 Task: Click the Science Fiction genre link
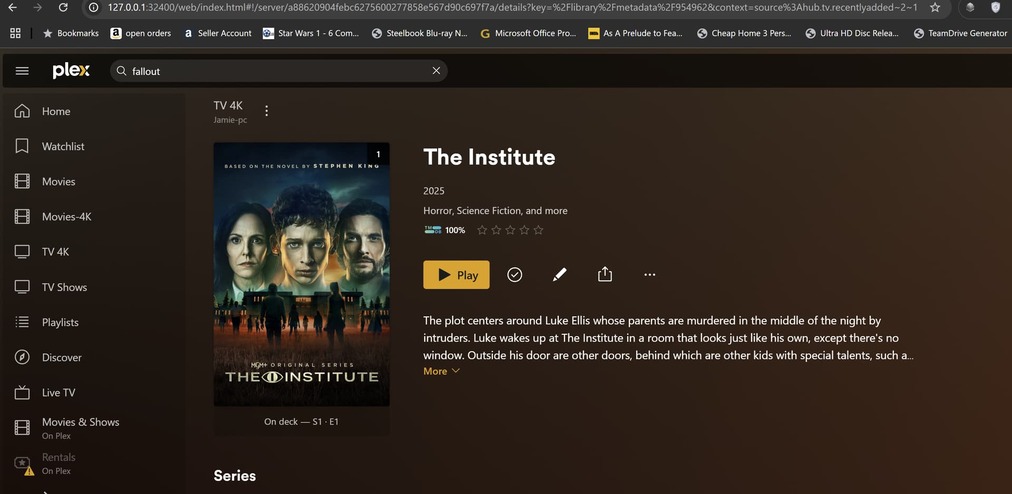(489, 211)
